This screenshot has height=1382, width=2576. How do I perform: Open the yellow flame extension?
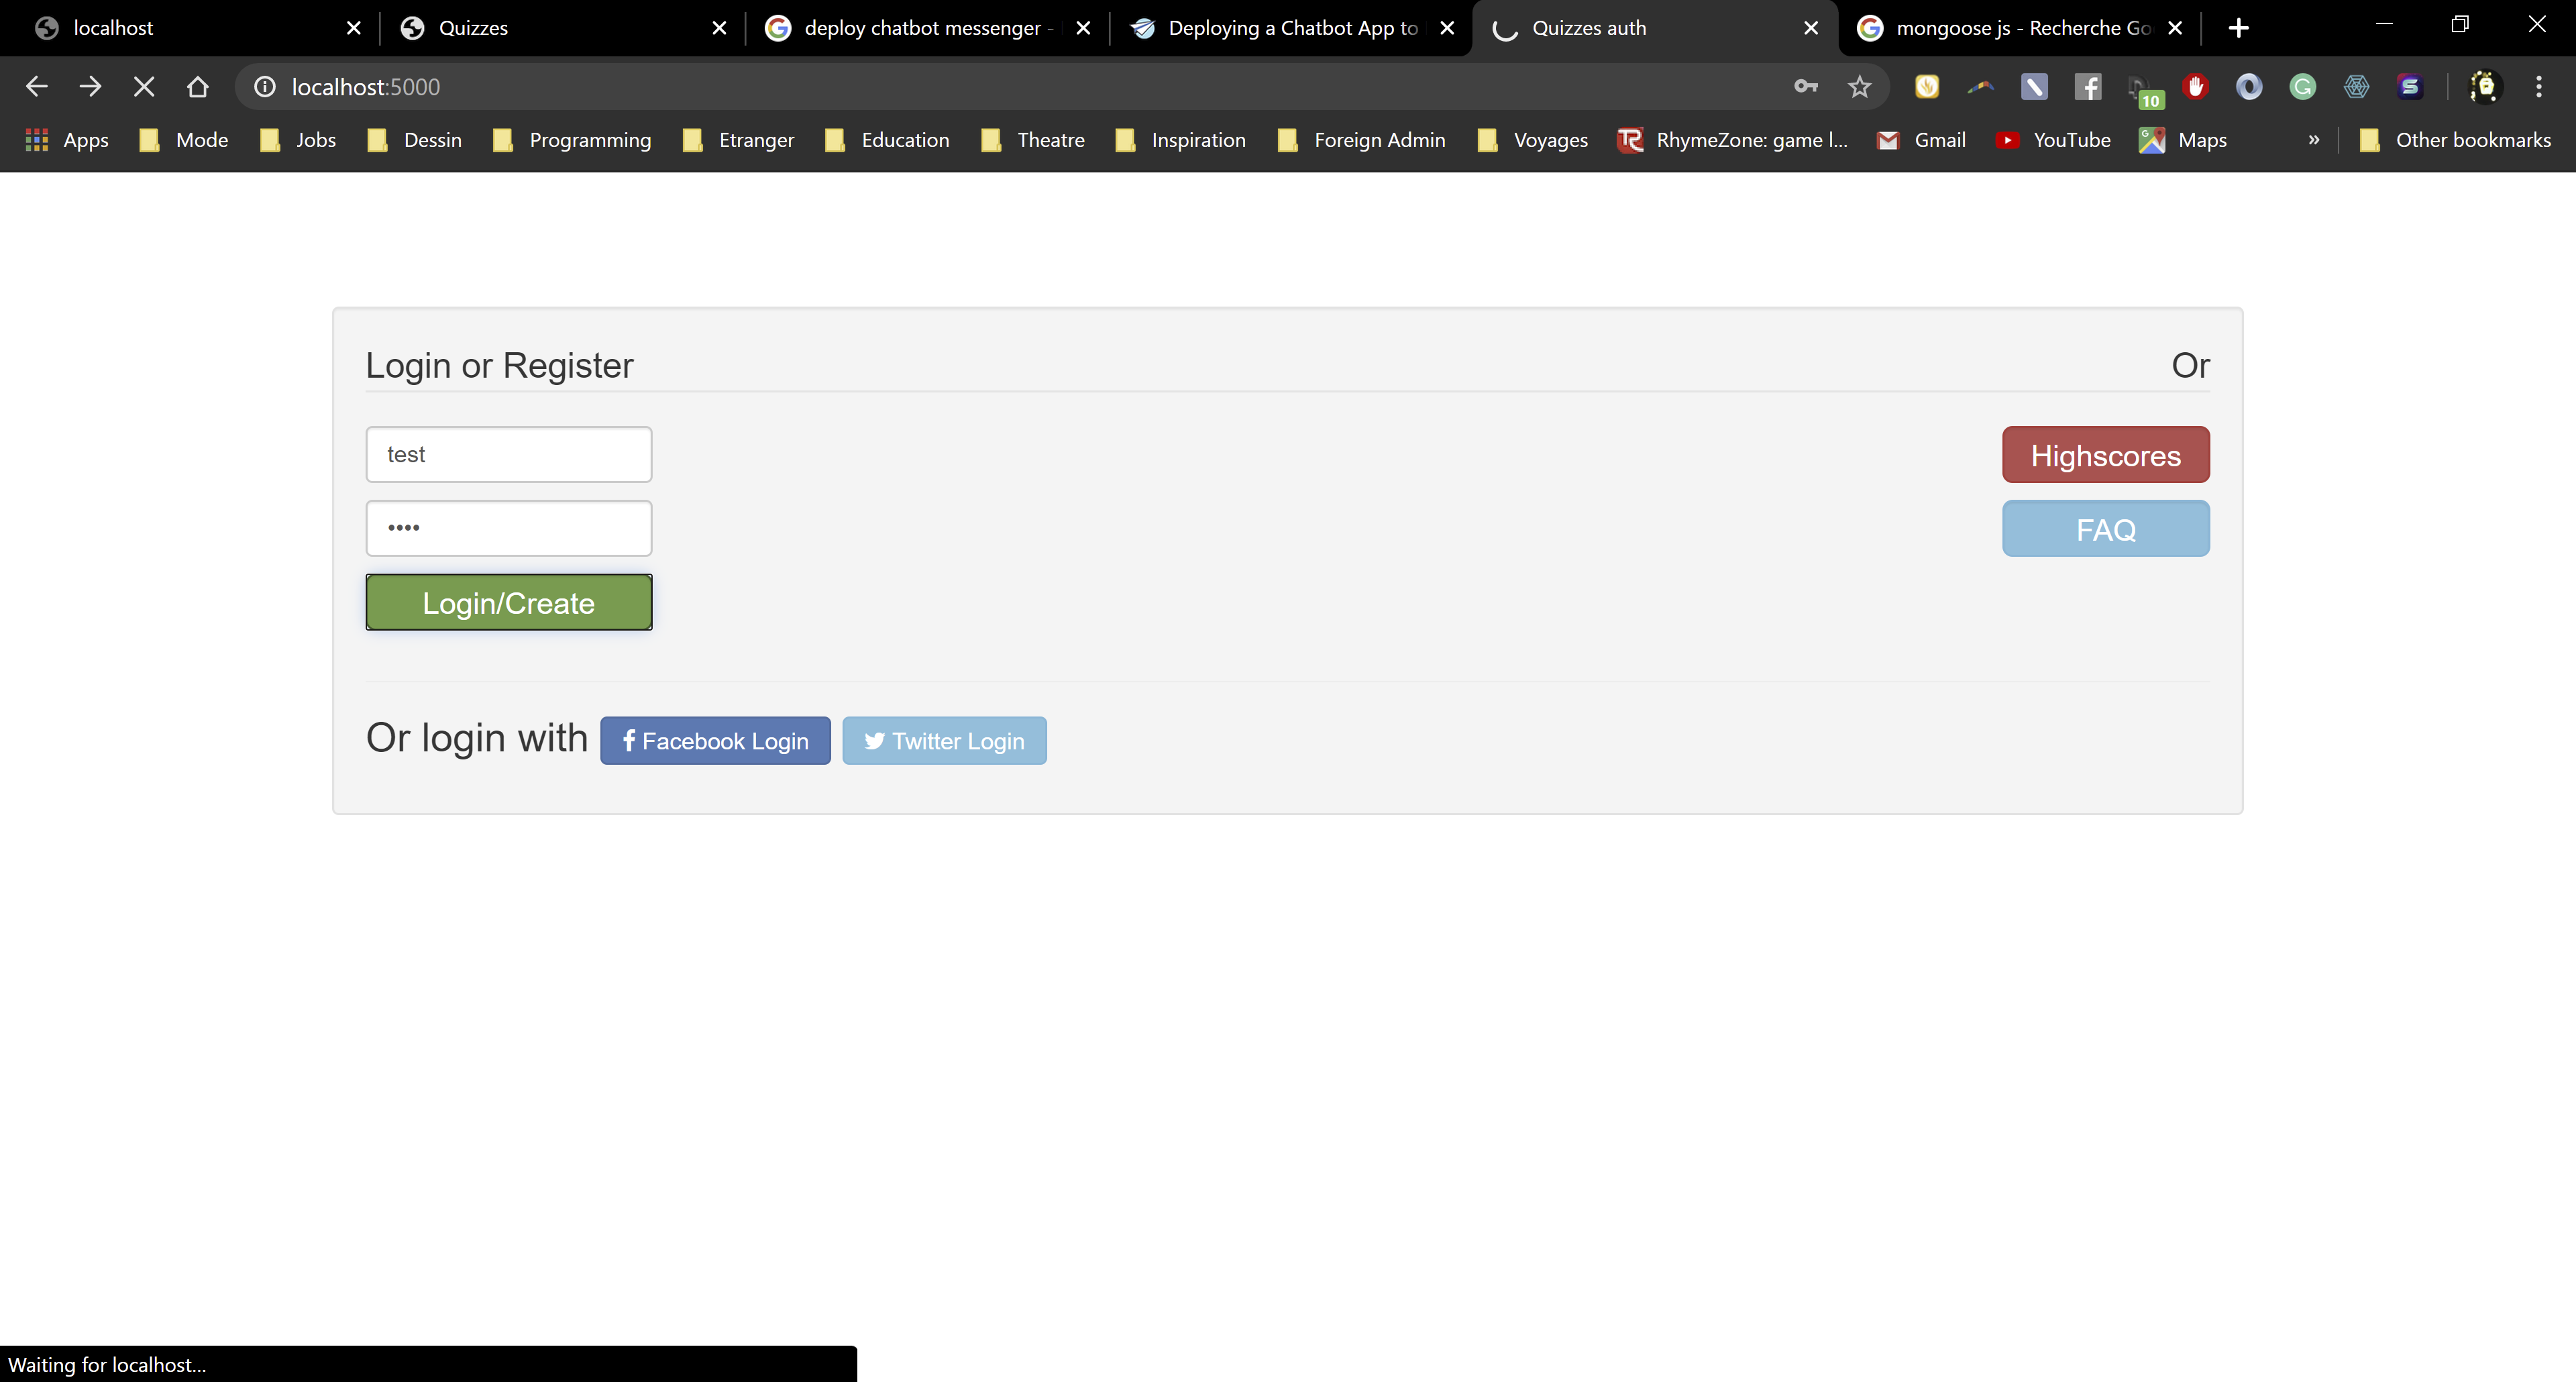point(1927,87)
